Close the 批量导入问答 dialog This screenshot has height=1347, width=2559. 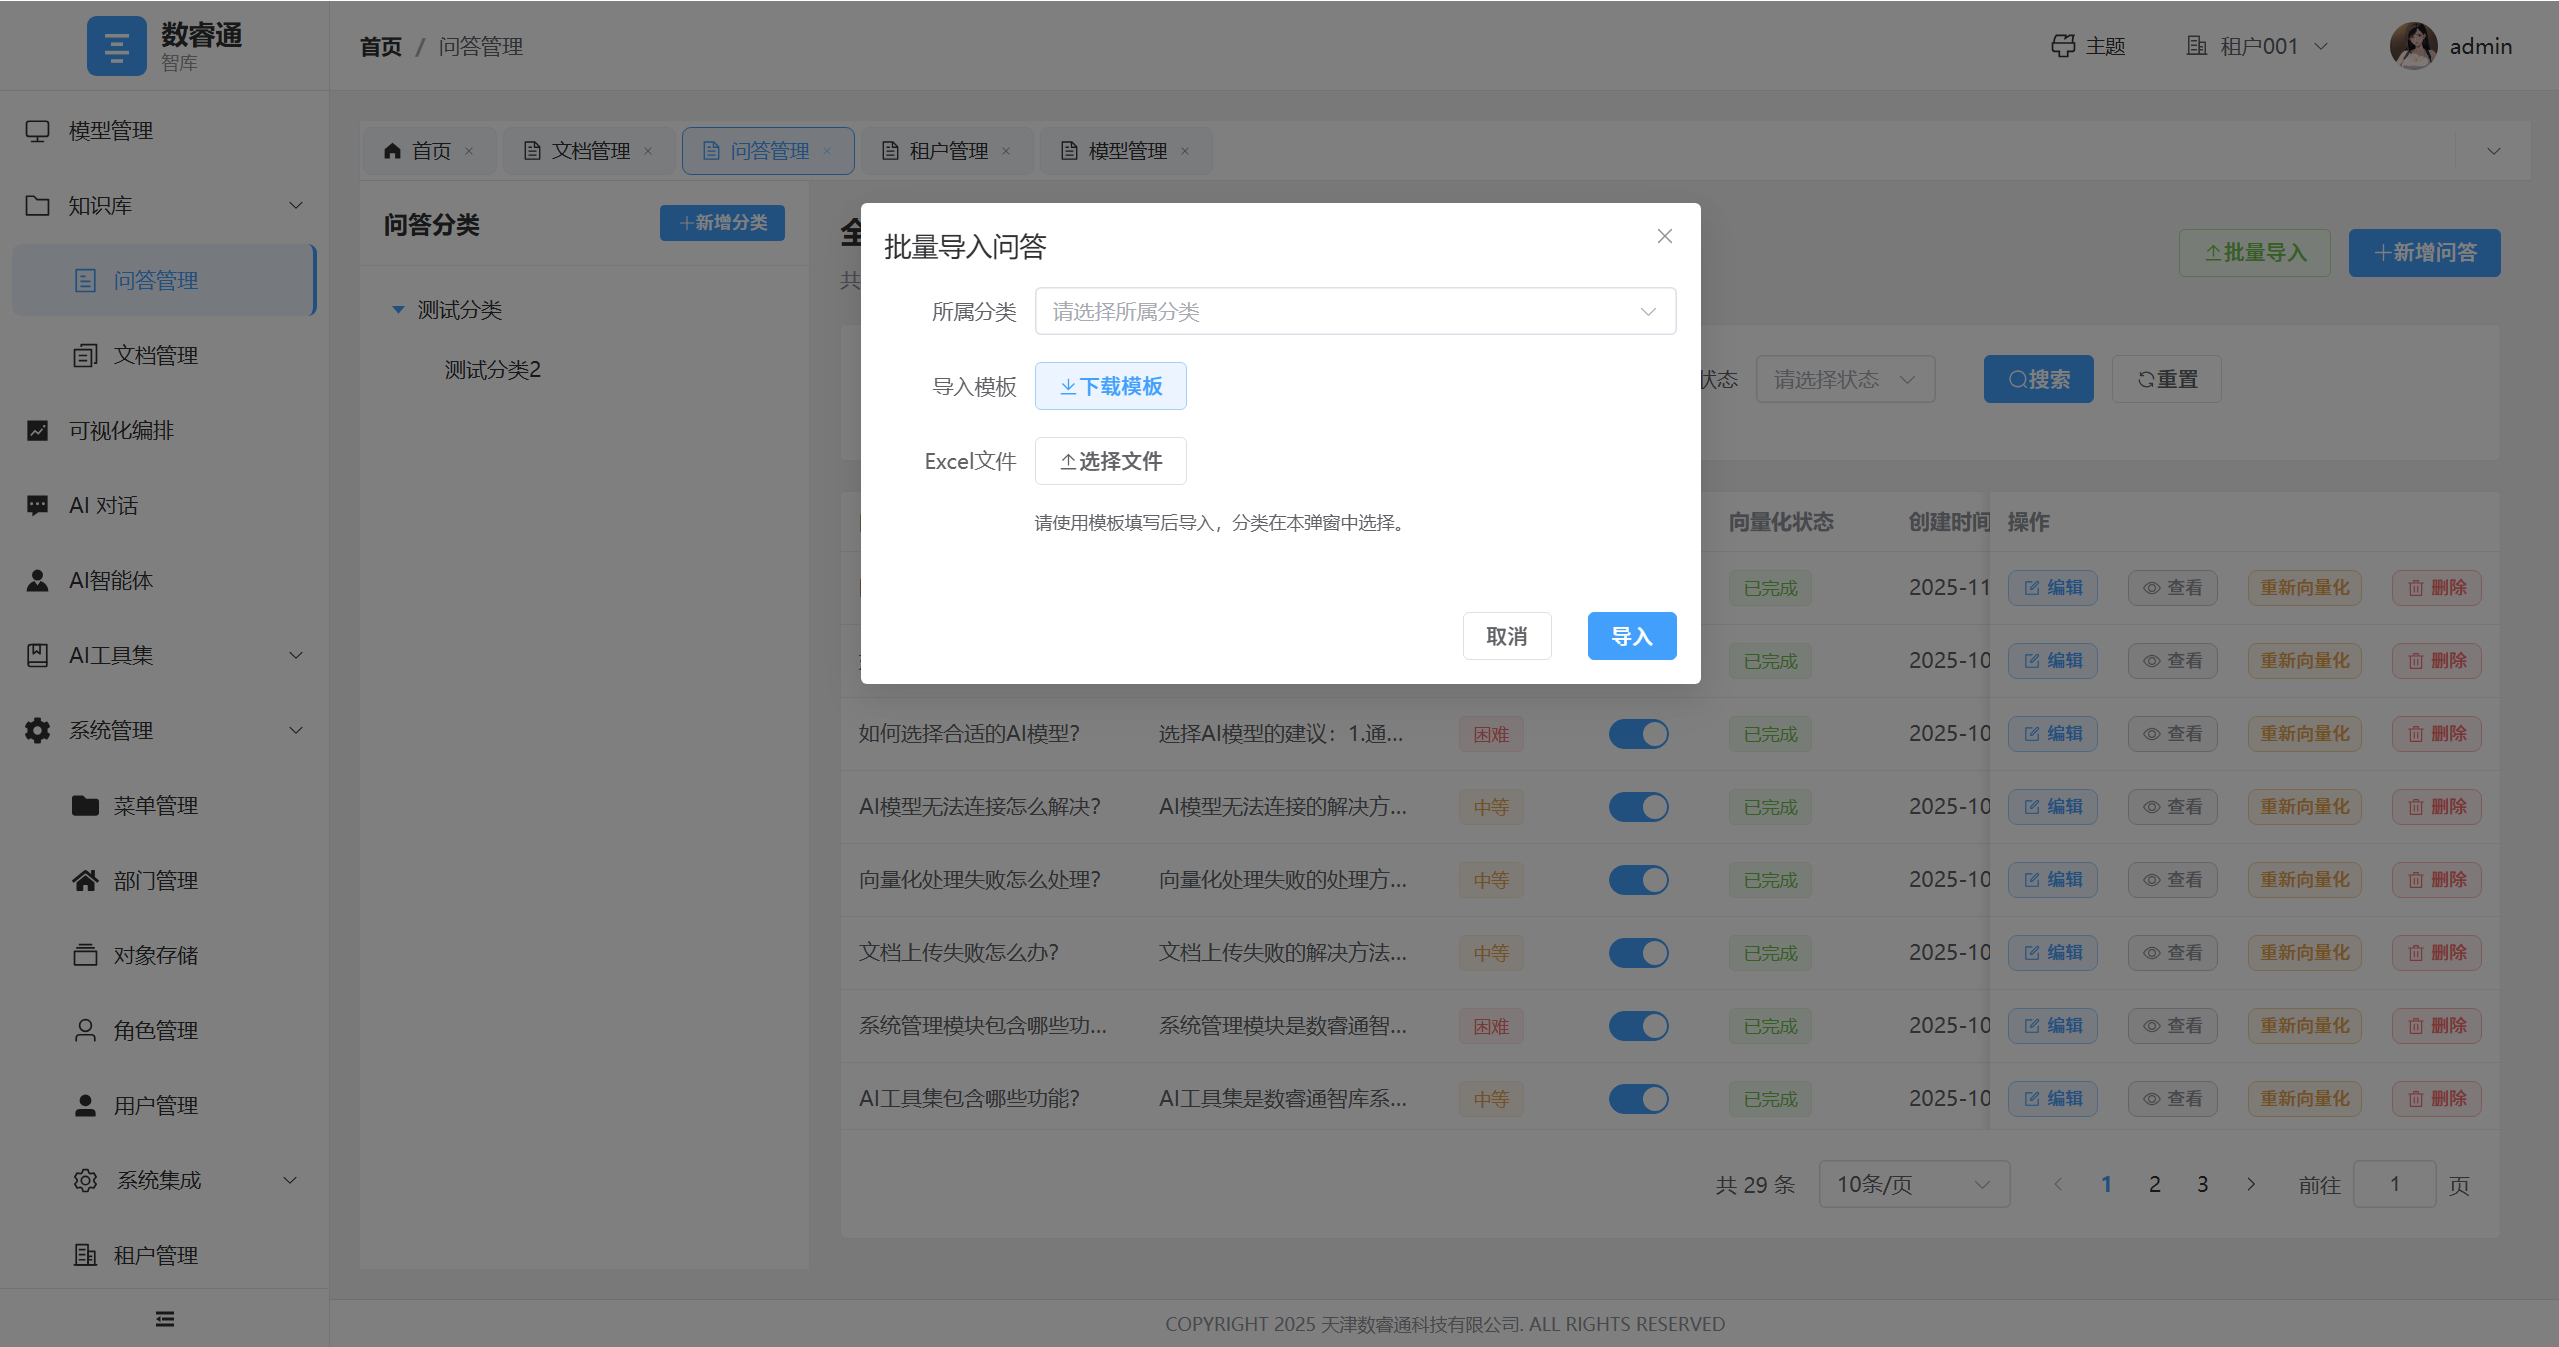[1665, 236]
